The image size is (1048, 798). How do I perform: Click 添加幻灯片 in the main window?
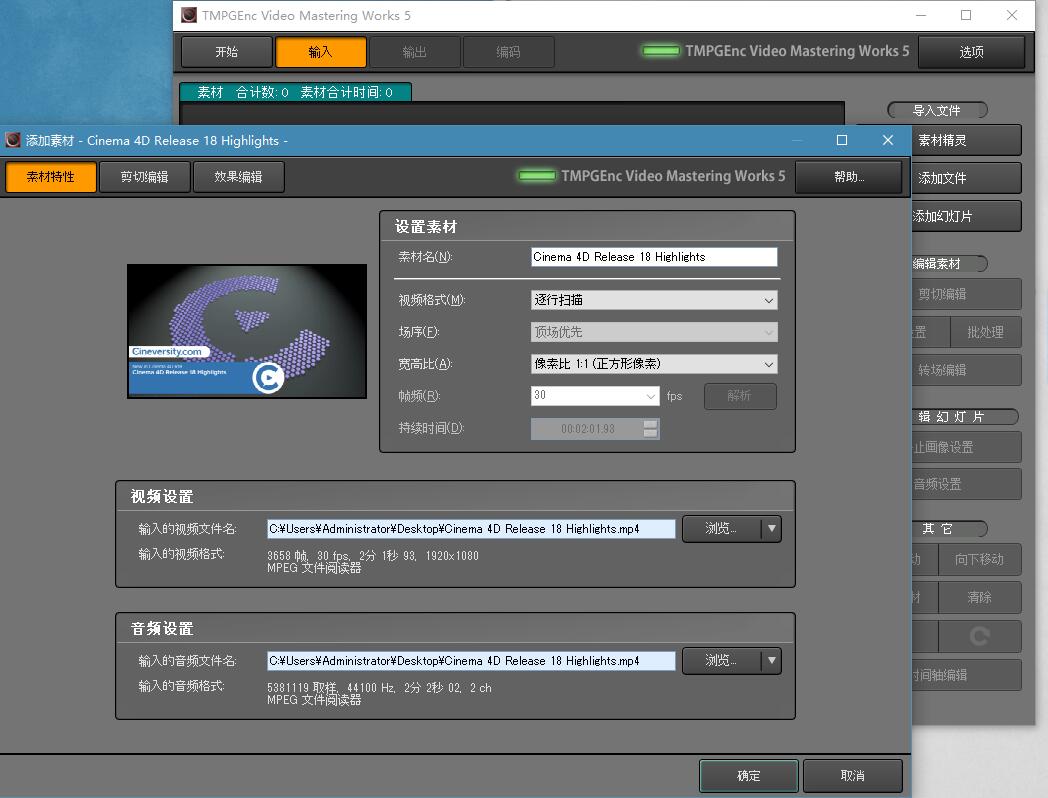pyautogui.click(x=966, y=217)
